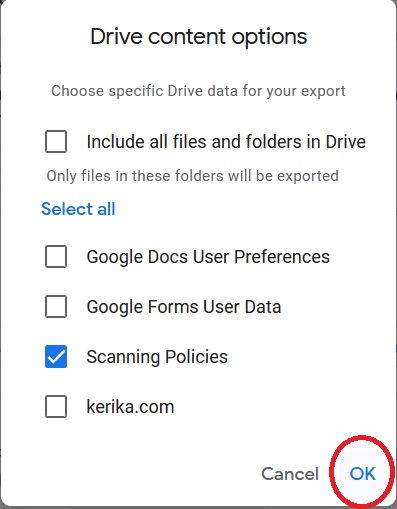This screenshot has width=397, height=509.
Task: Click the 'kerika.com' folder label
Action: coord(130,407)
